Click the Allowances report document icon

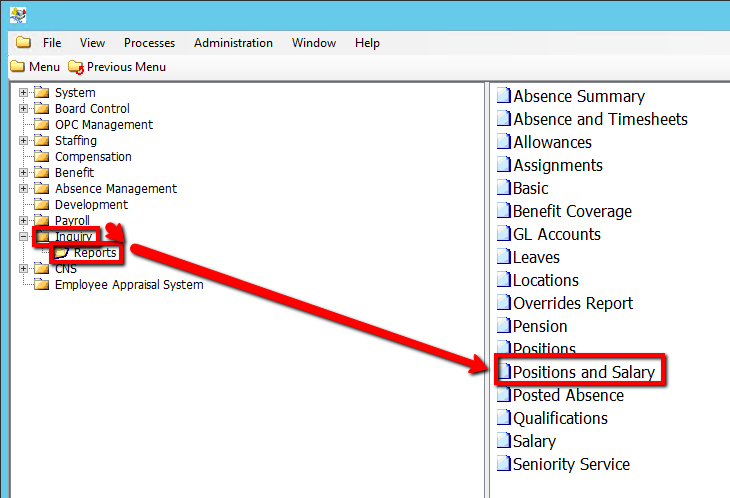(x=504, y=143)
